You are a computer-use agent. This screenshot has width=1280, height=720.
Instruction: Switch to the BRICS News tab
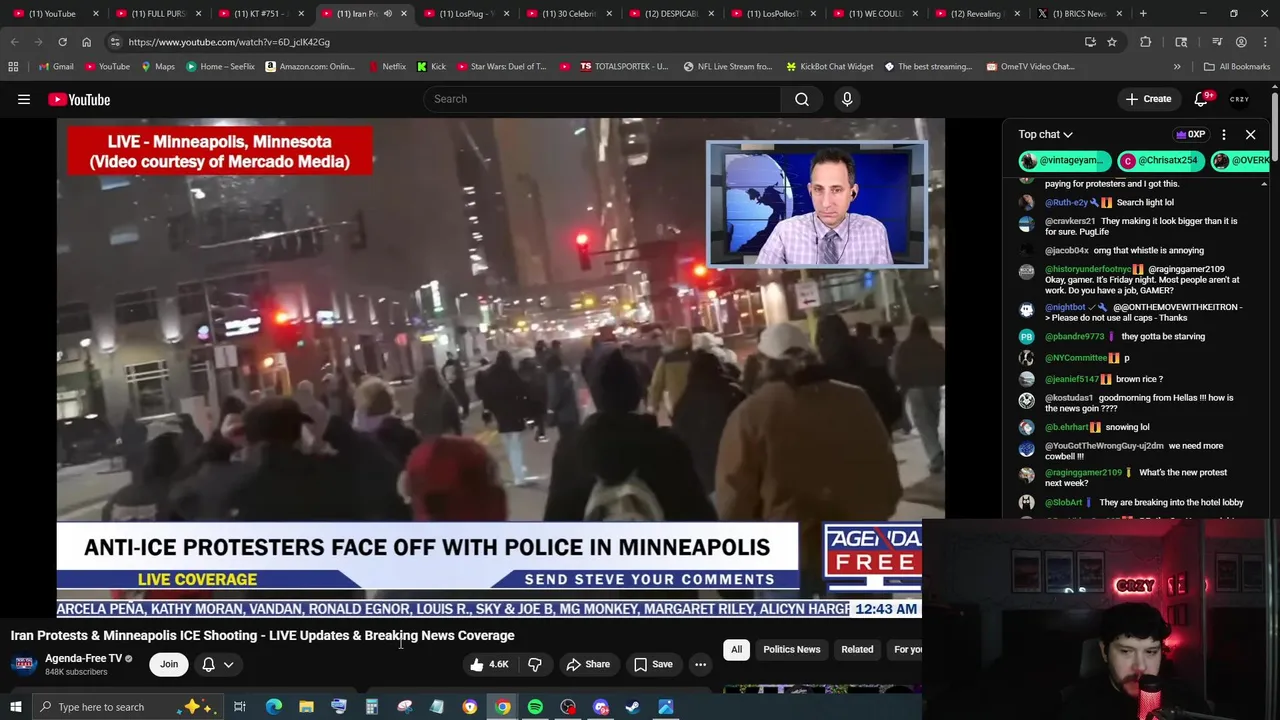(1078, 14)
